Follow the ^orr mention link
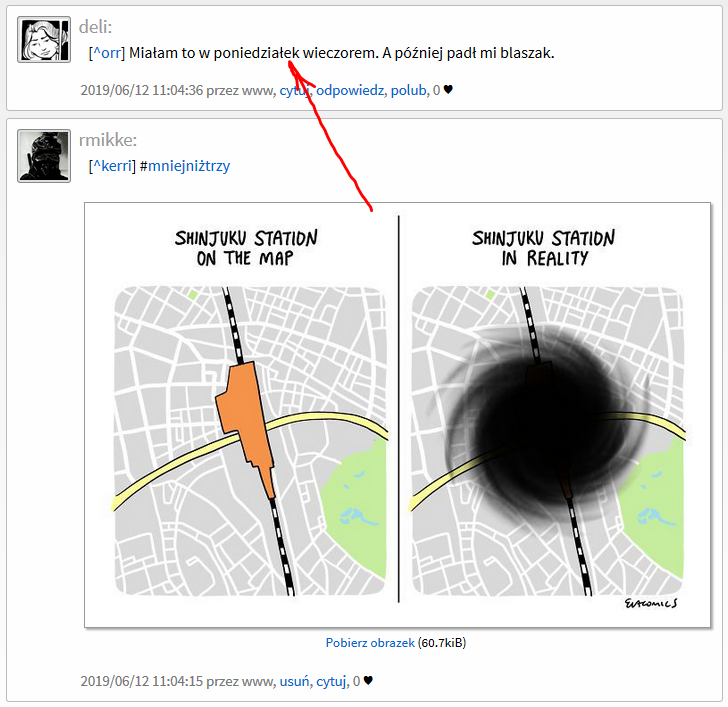728x707 pixels. tap(107, 53)
